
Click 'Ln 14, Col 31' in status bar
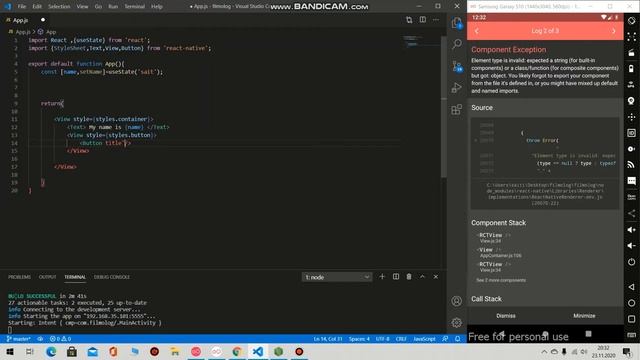click(x=328, y=339)
